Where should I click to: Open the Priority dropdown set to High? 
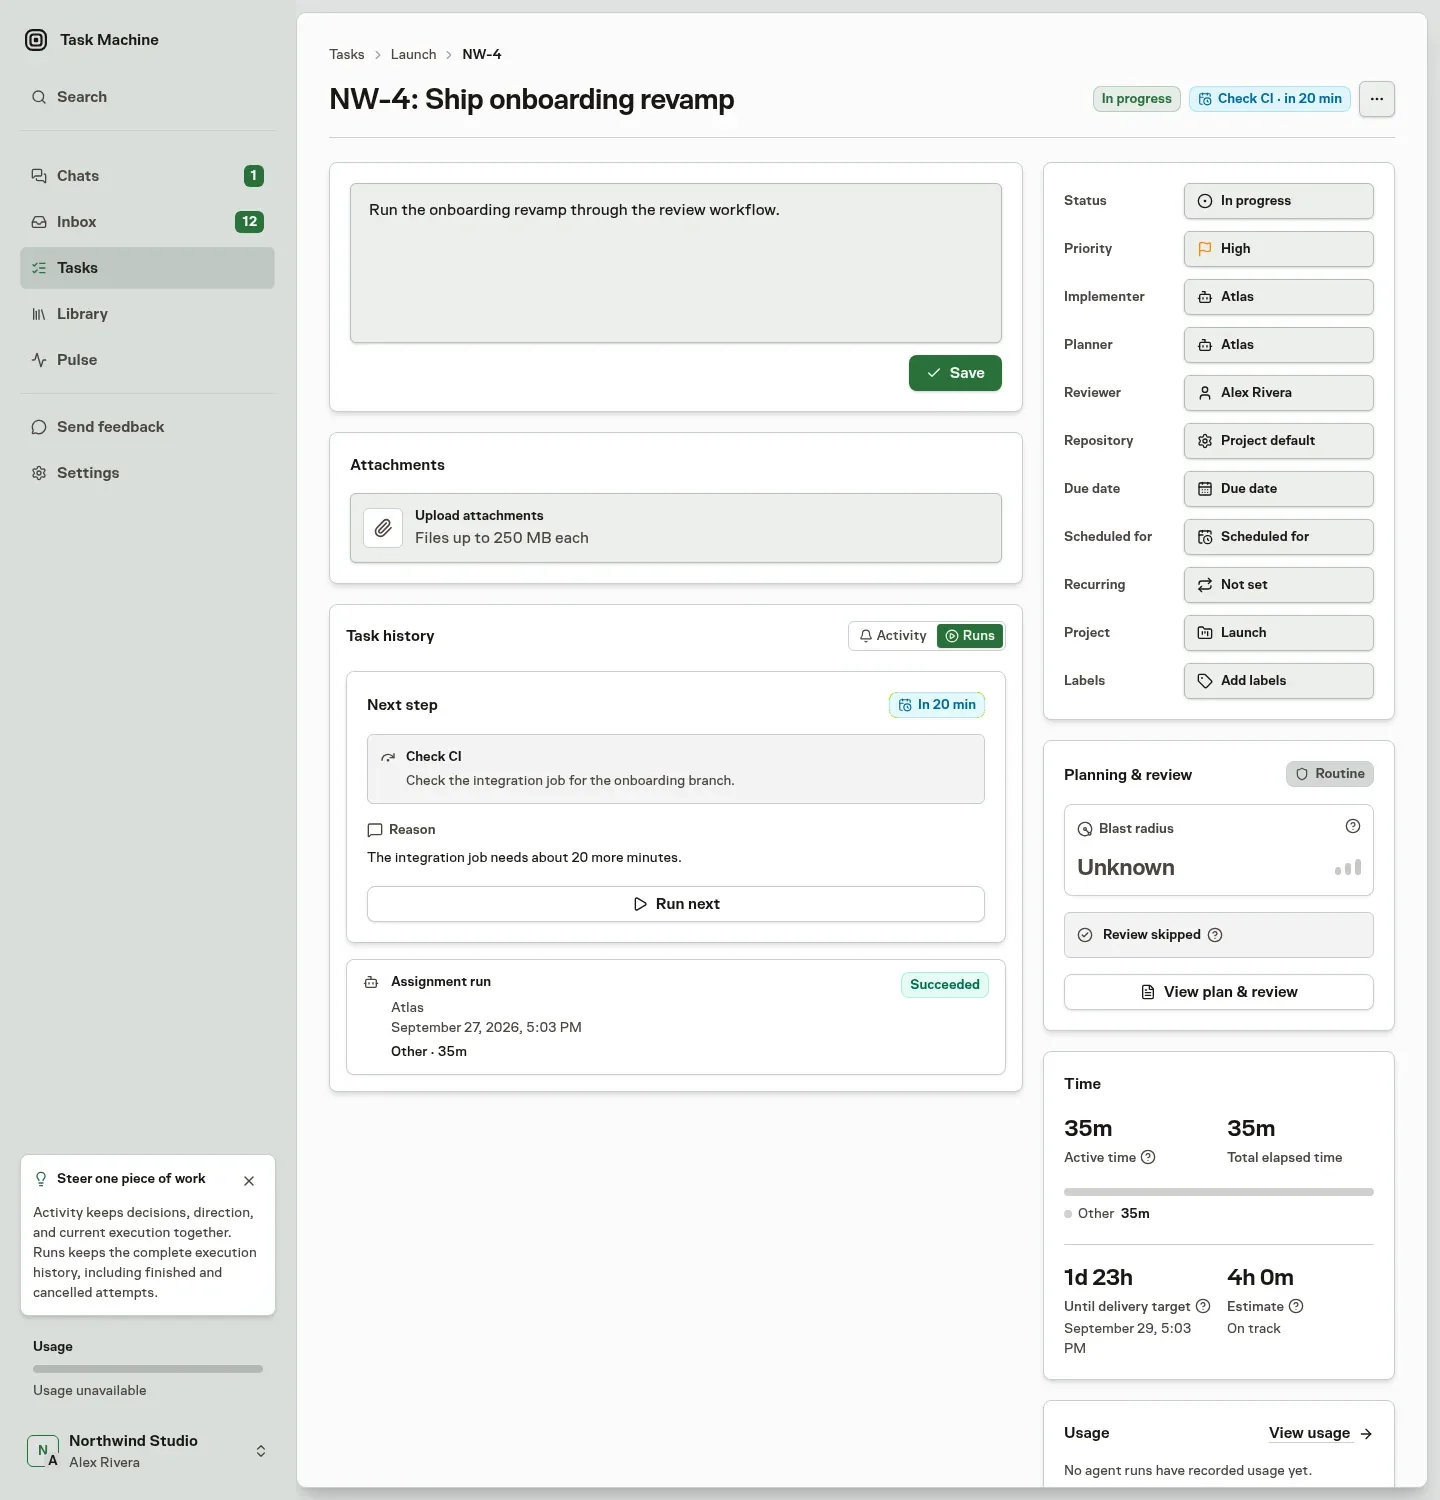point(1278,249)
